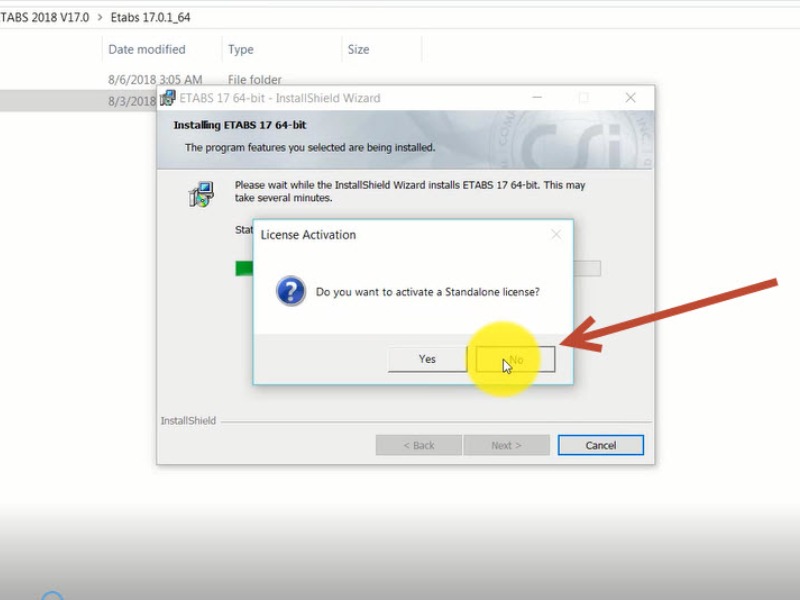The image size is (800, 600).
Task: Open the Etabs 17.0.1_64 breadcrumb segment
Action: point(150,17)
